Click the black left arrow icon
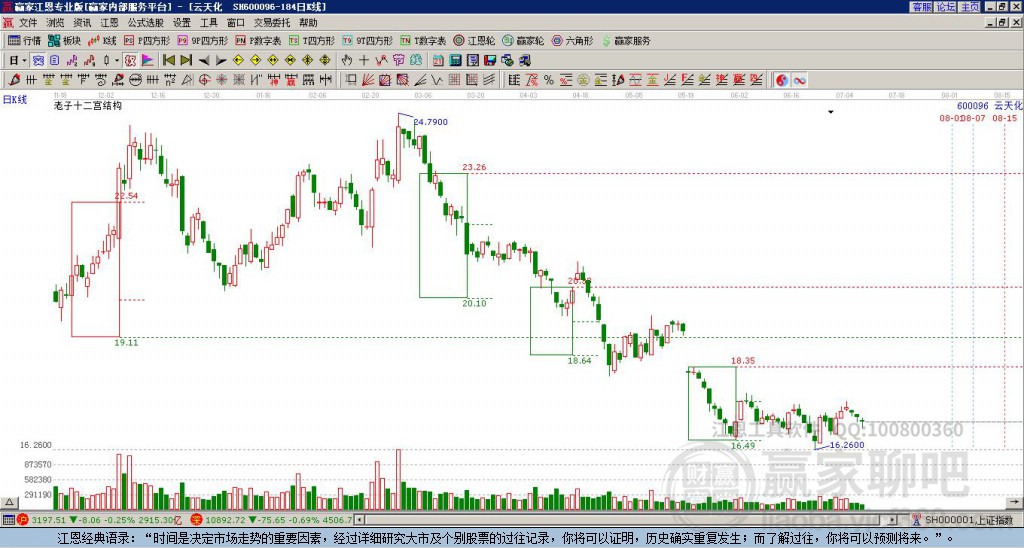 tap(204, 61)
